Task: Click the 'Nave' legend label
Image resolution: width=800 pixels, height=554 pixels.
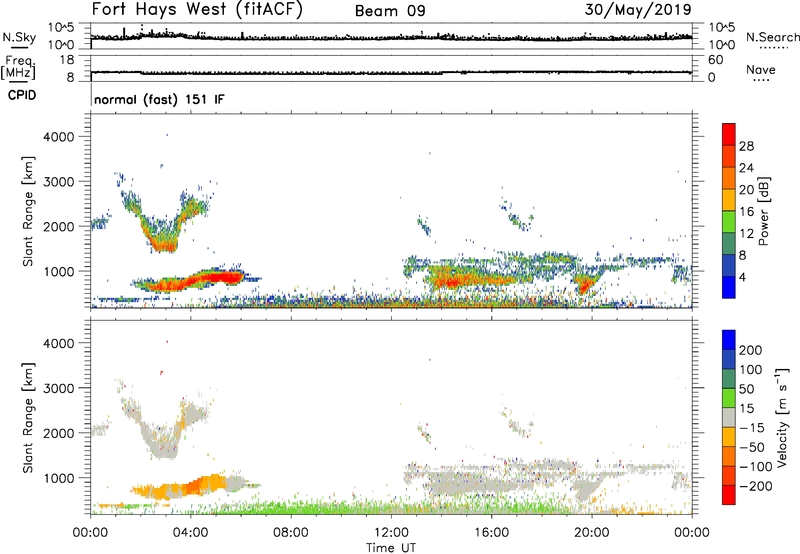Action: point(761,69)
